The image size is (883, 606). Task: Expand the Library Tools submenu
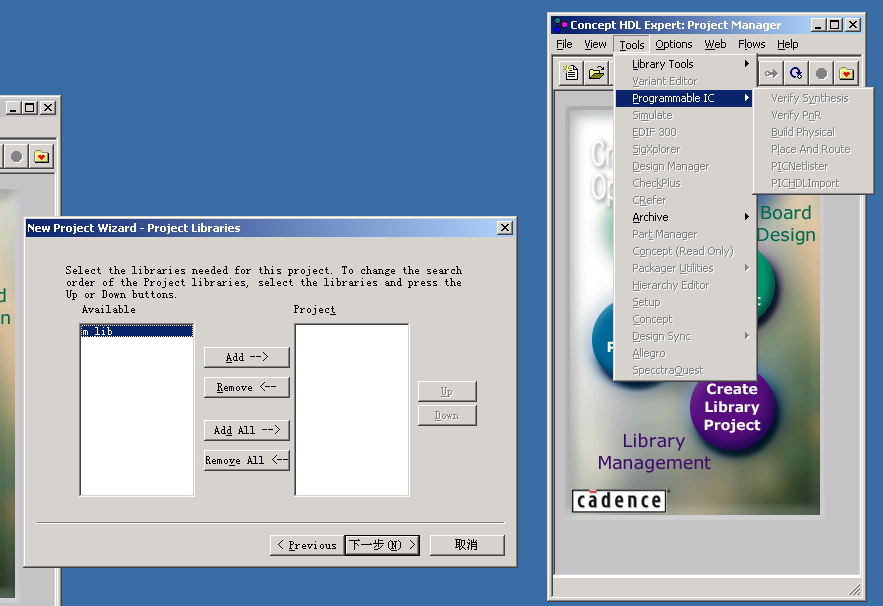point(684,64)
